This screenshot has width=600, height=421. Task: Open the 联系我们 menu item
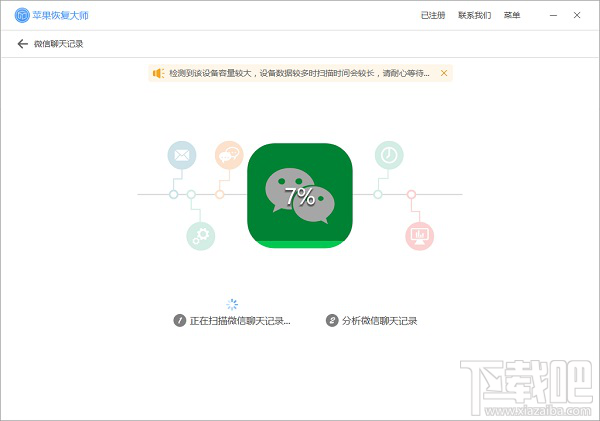pos(474,15)
